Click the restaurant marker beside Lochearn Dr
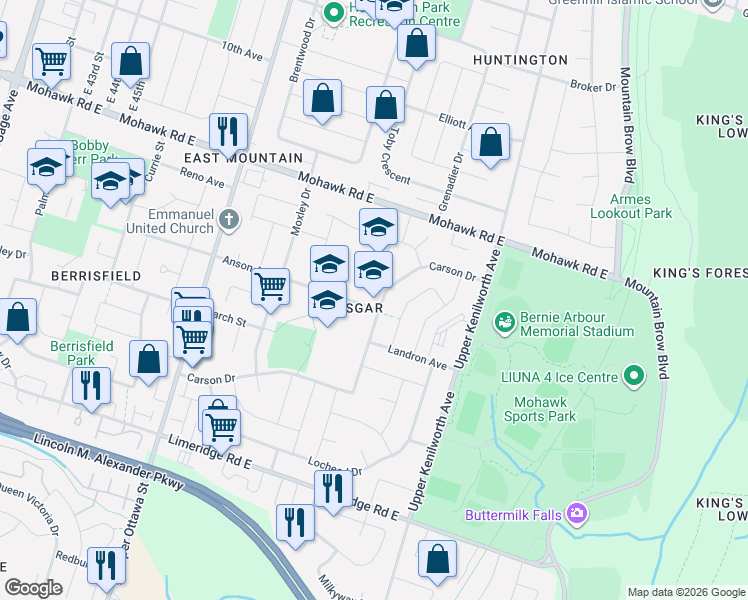The height and width of the screenshot is (600, 748). pos(333,491)
